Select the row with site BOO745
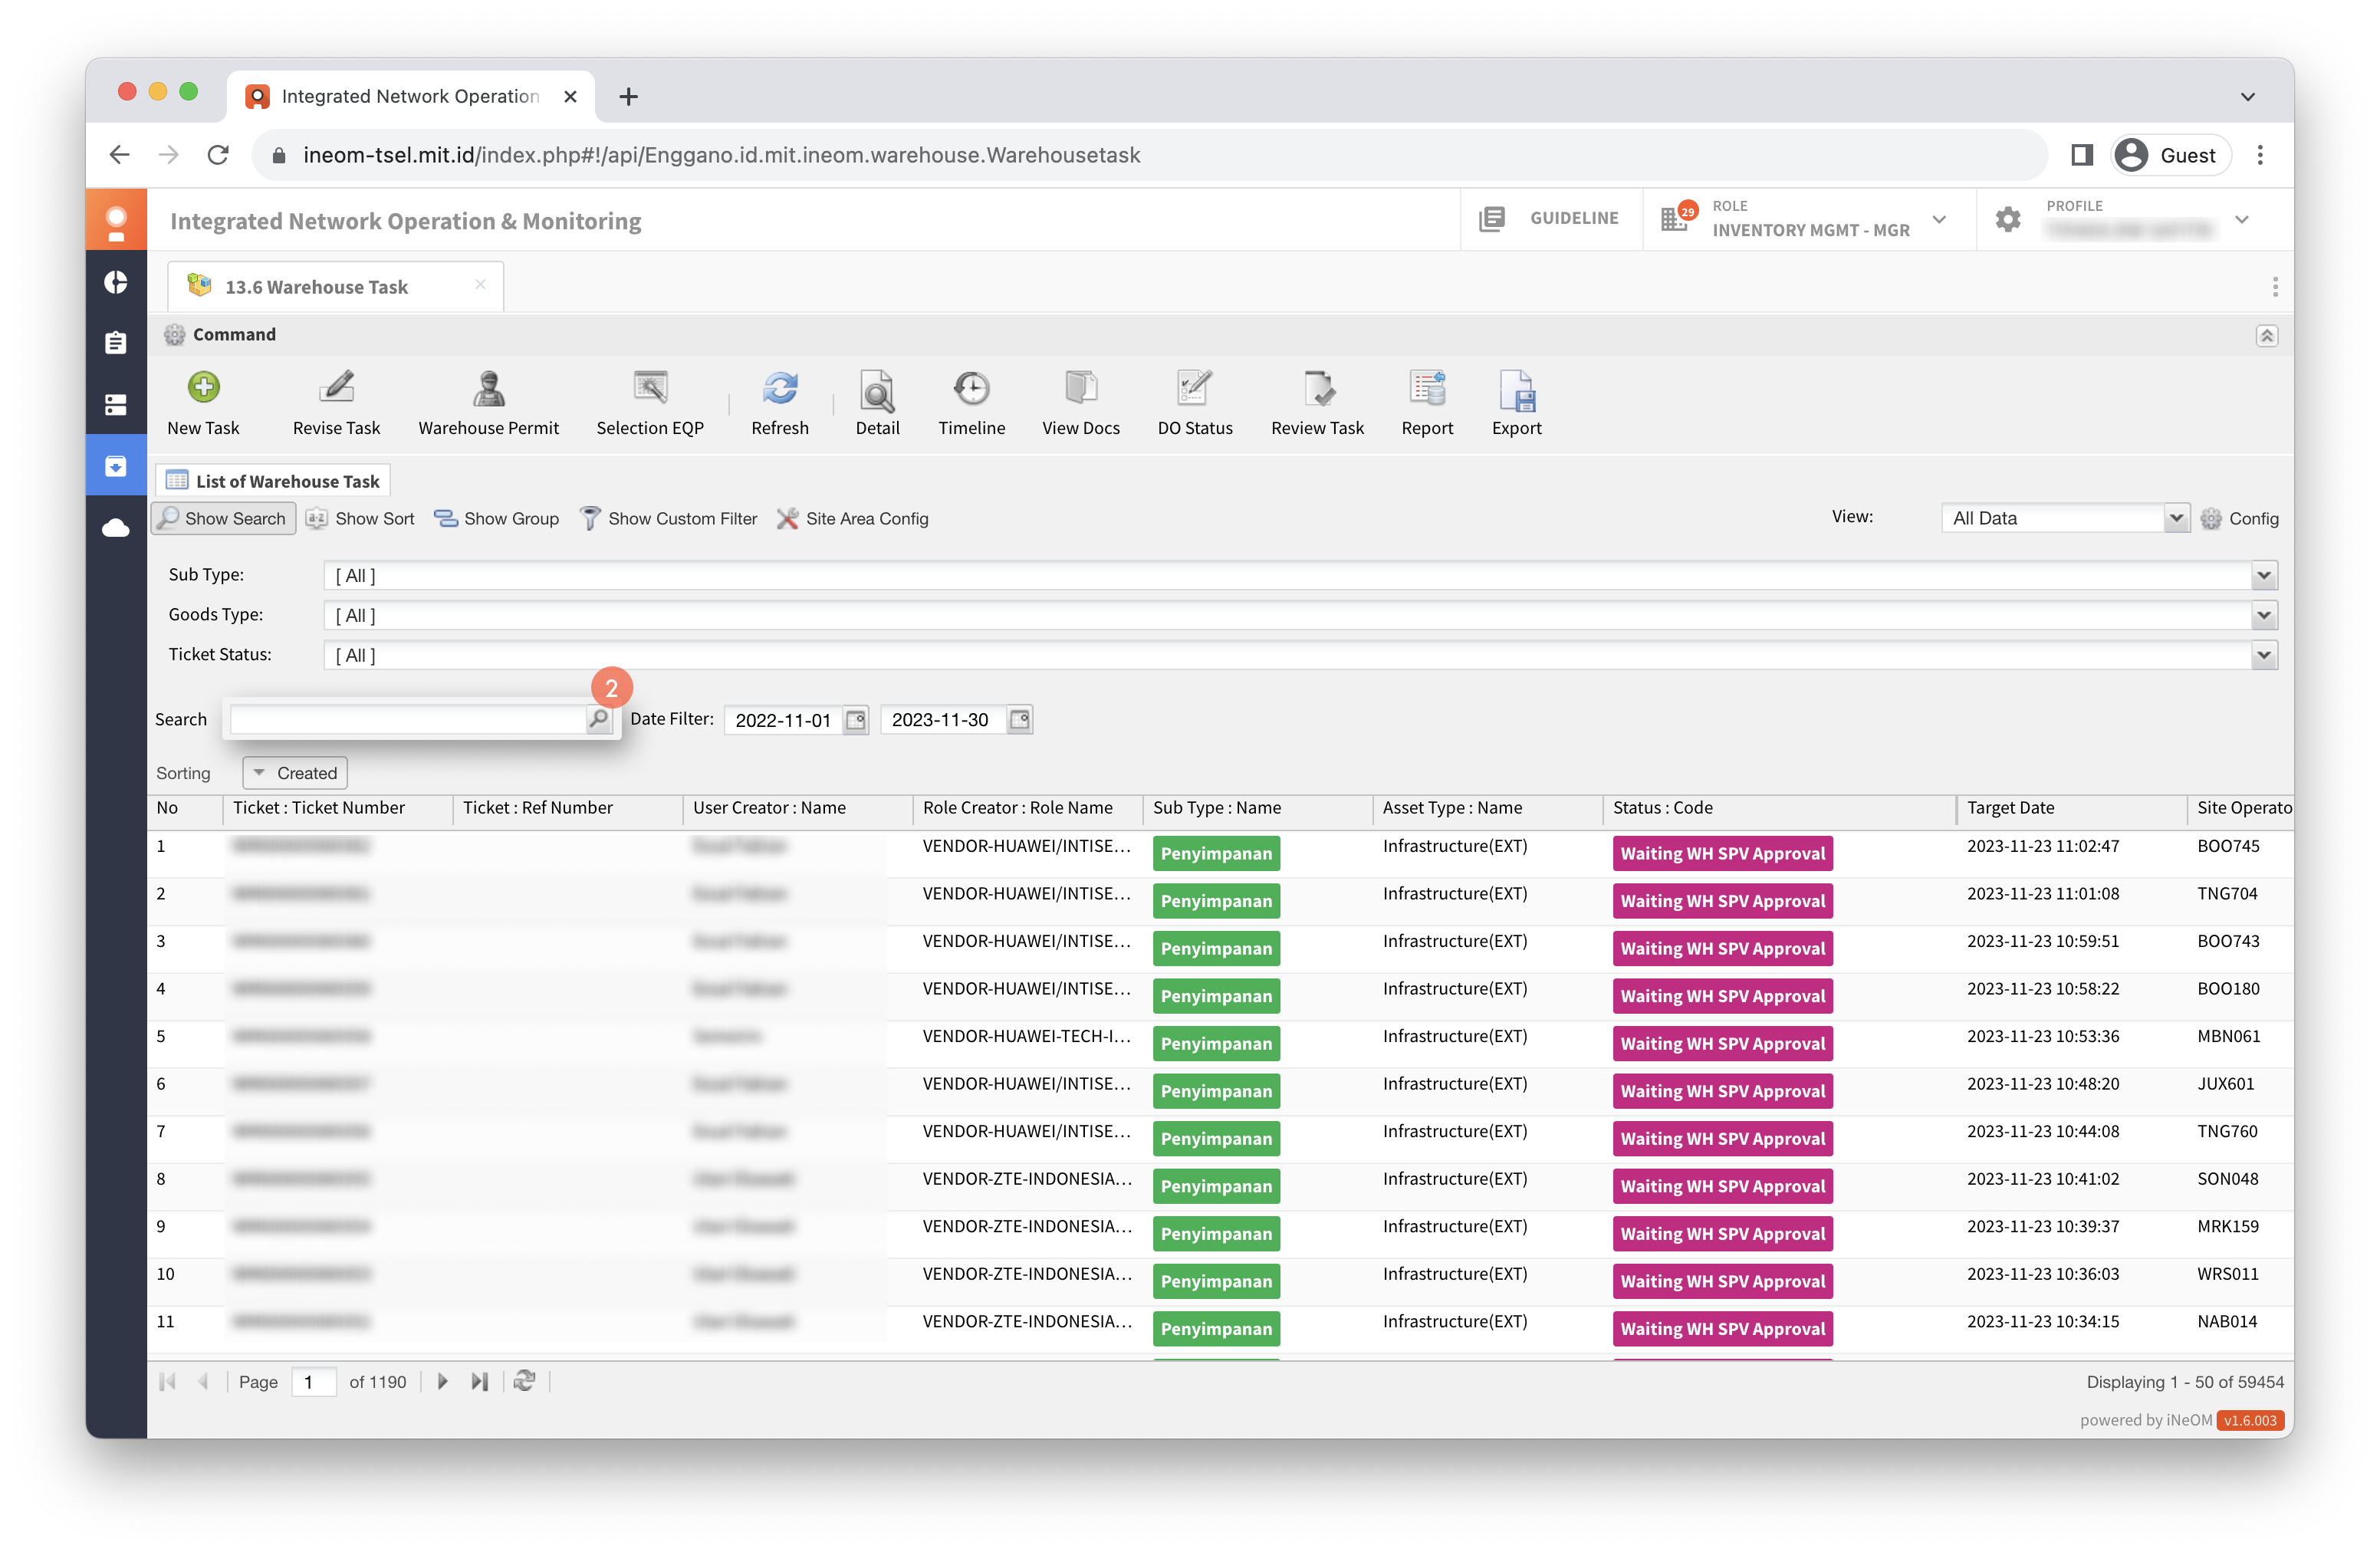Viewport: 2380px width, 1552px height. [1220, 854]
